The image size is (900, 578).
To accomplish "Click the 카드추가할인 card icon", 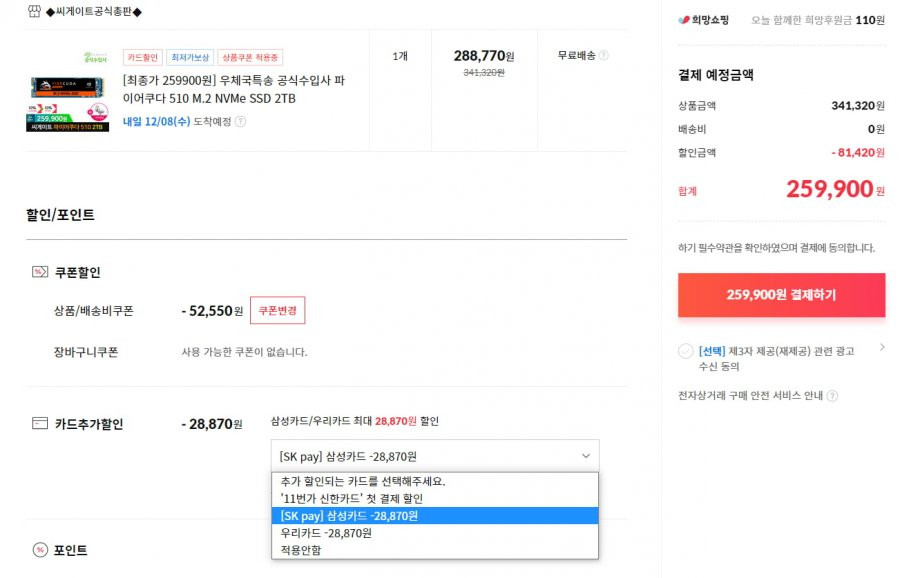I will point(40,424).
